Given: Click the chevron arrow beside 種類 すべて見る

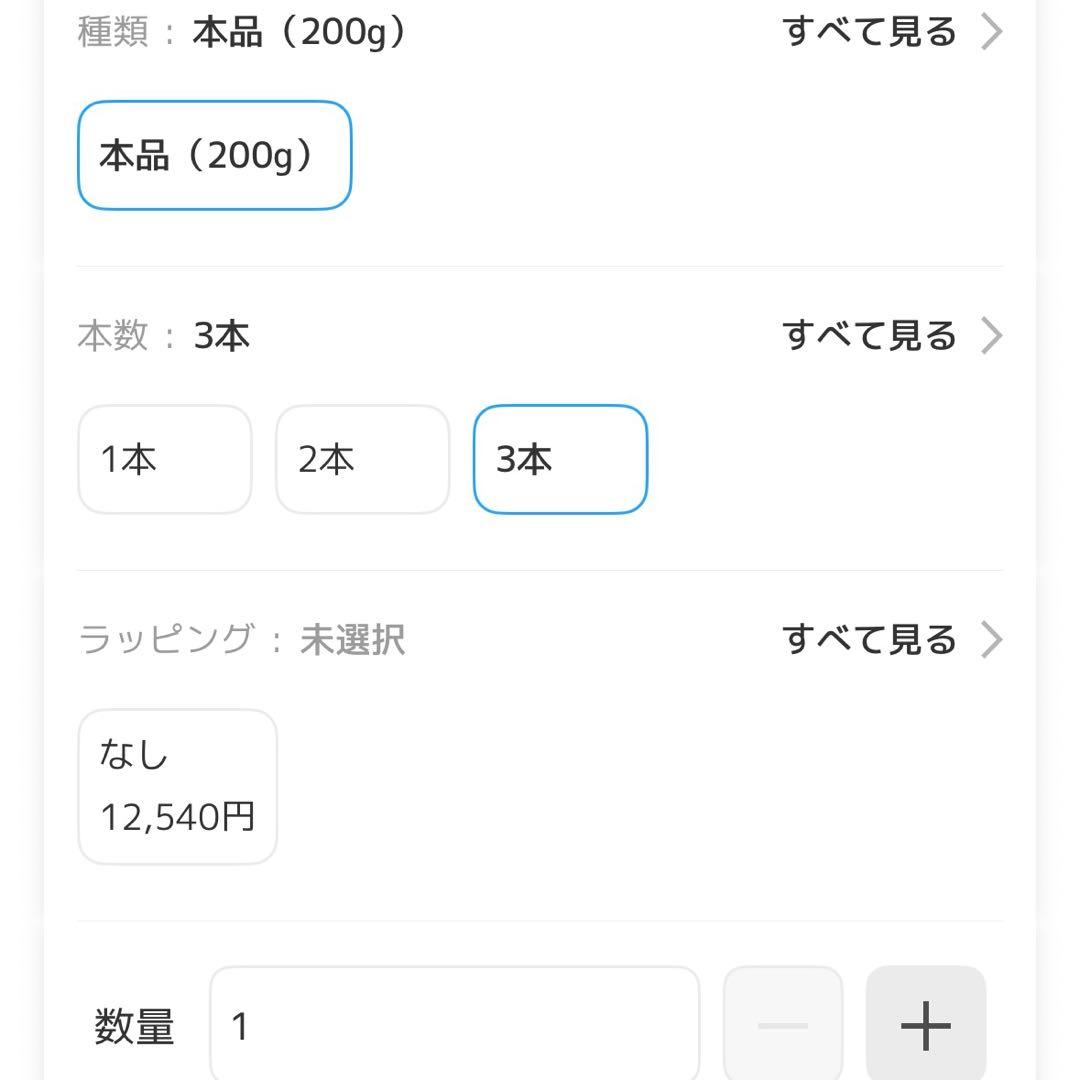Looking at the screenshot, I should 992,31.
